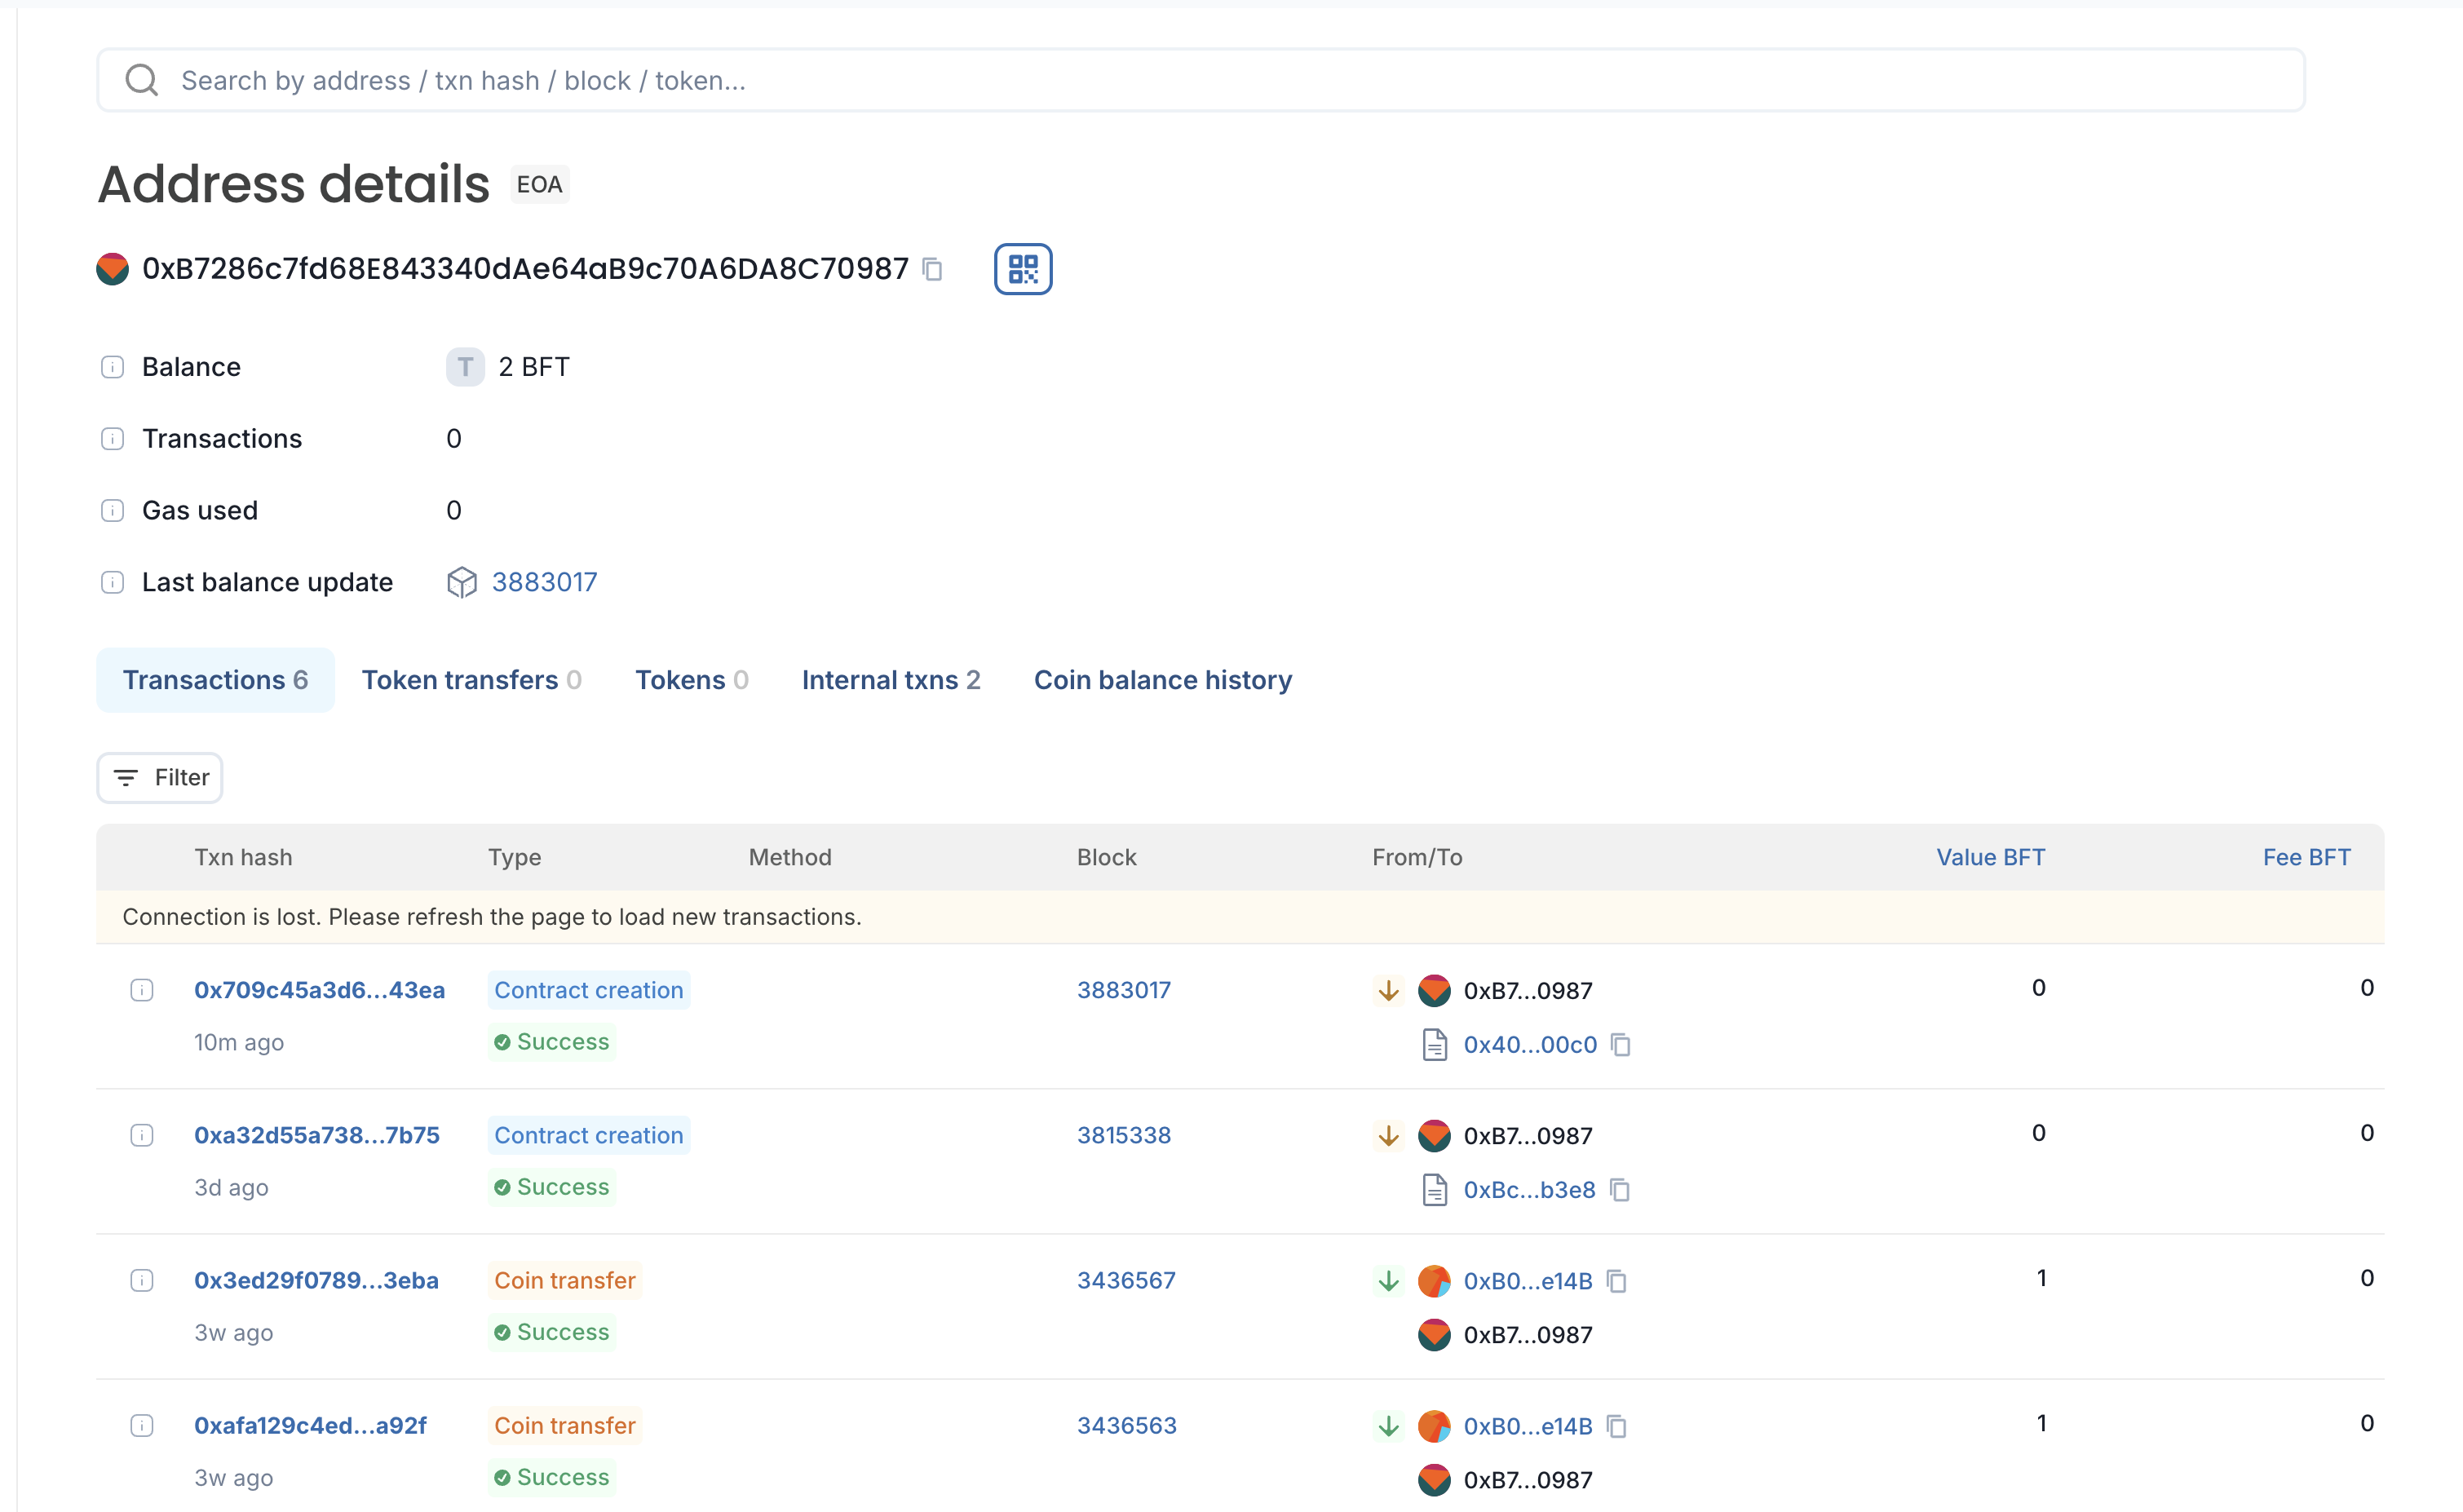Switch to the Tokens tab

point(692,680)
